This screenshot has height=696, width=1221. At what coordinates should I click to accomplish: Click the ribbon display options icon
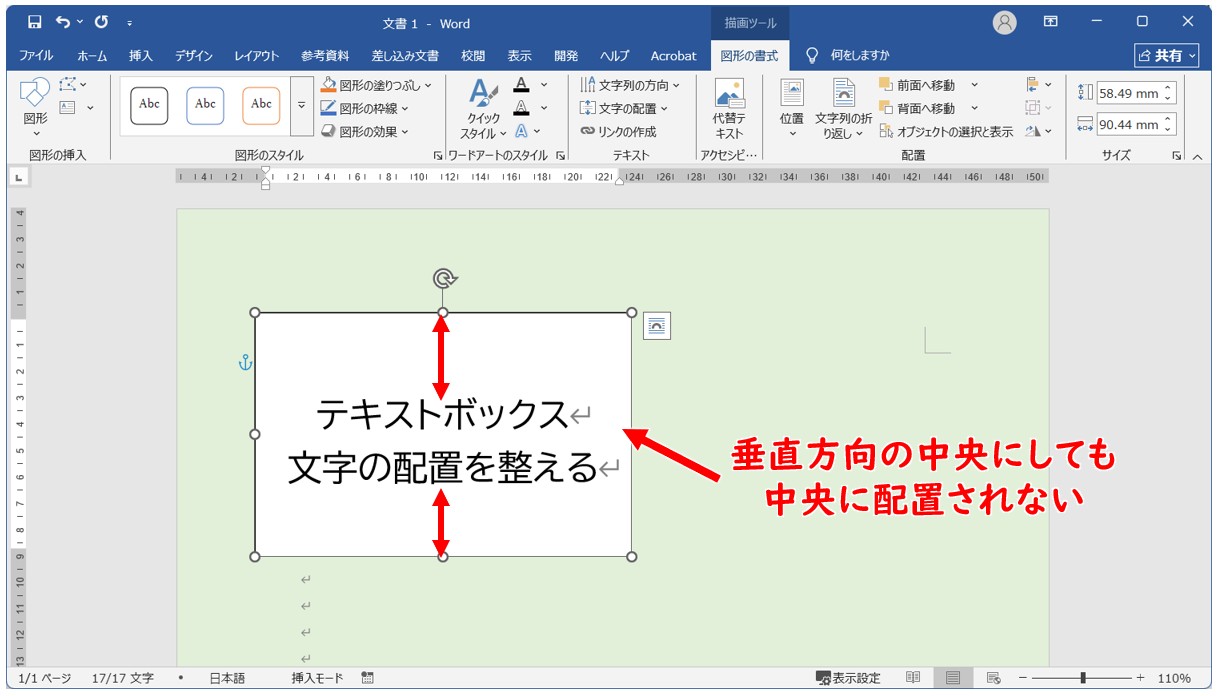tap(1050, 21)
